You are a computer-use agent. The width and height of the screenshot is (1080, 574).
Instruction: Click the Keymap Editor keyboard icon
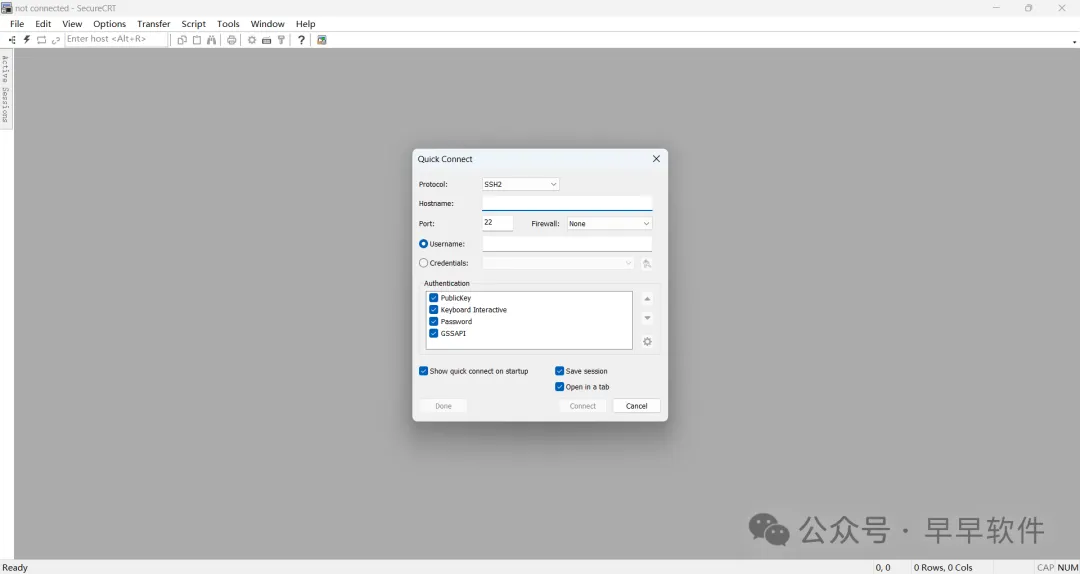(267, 40)
